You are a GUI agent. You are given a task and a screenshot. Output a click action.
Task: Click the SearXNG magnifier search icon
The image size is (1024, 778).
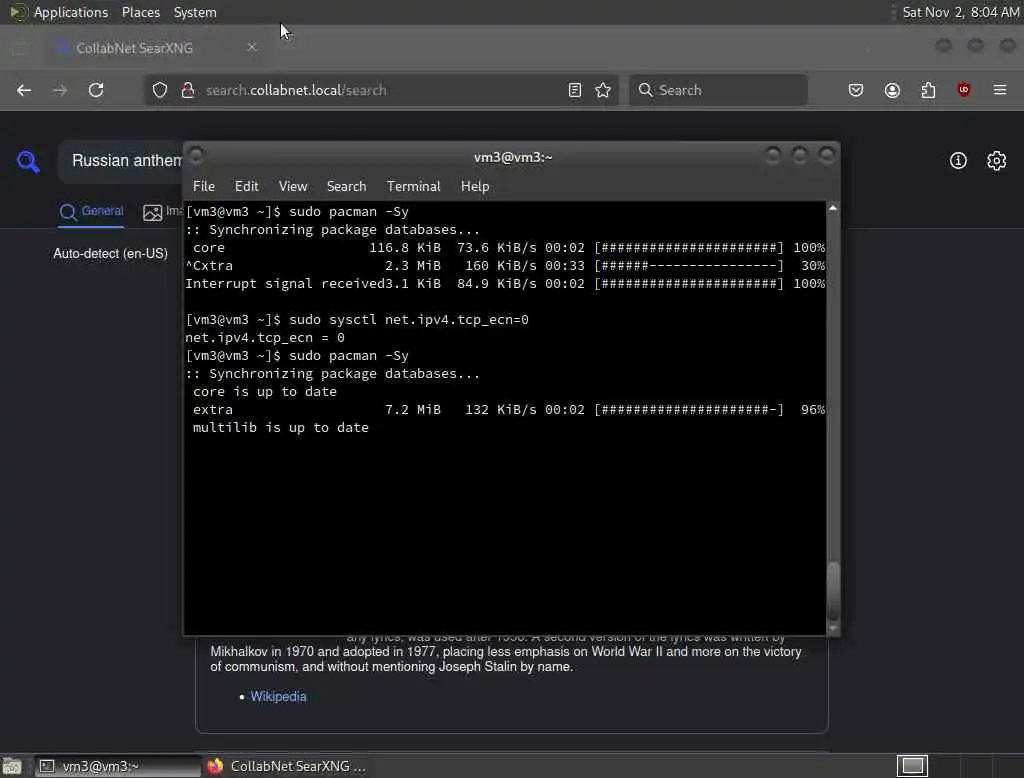click(x=28, y=161)
